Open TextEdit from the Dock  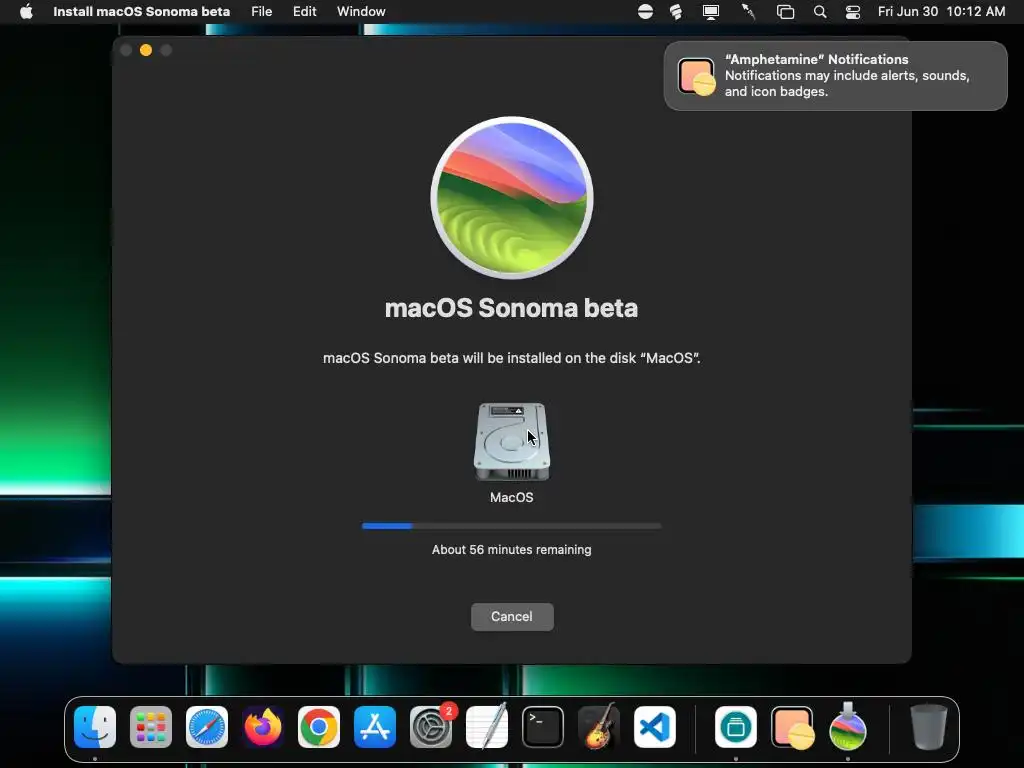(487, 727)
